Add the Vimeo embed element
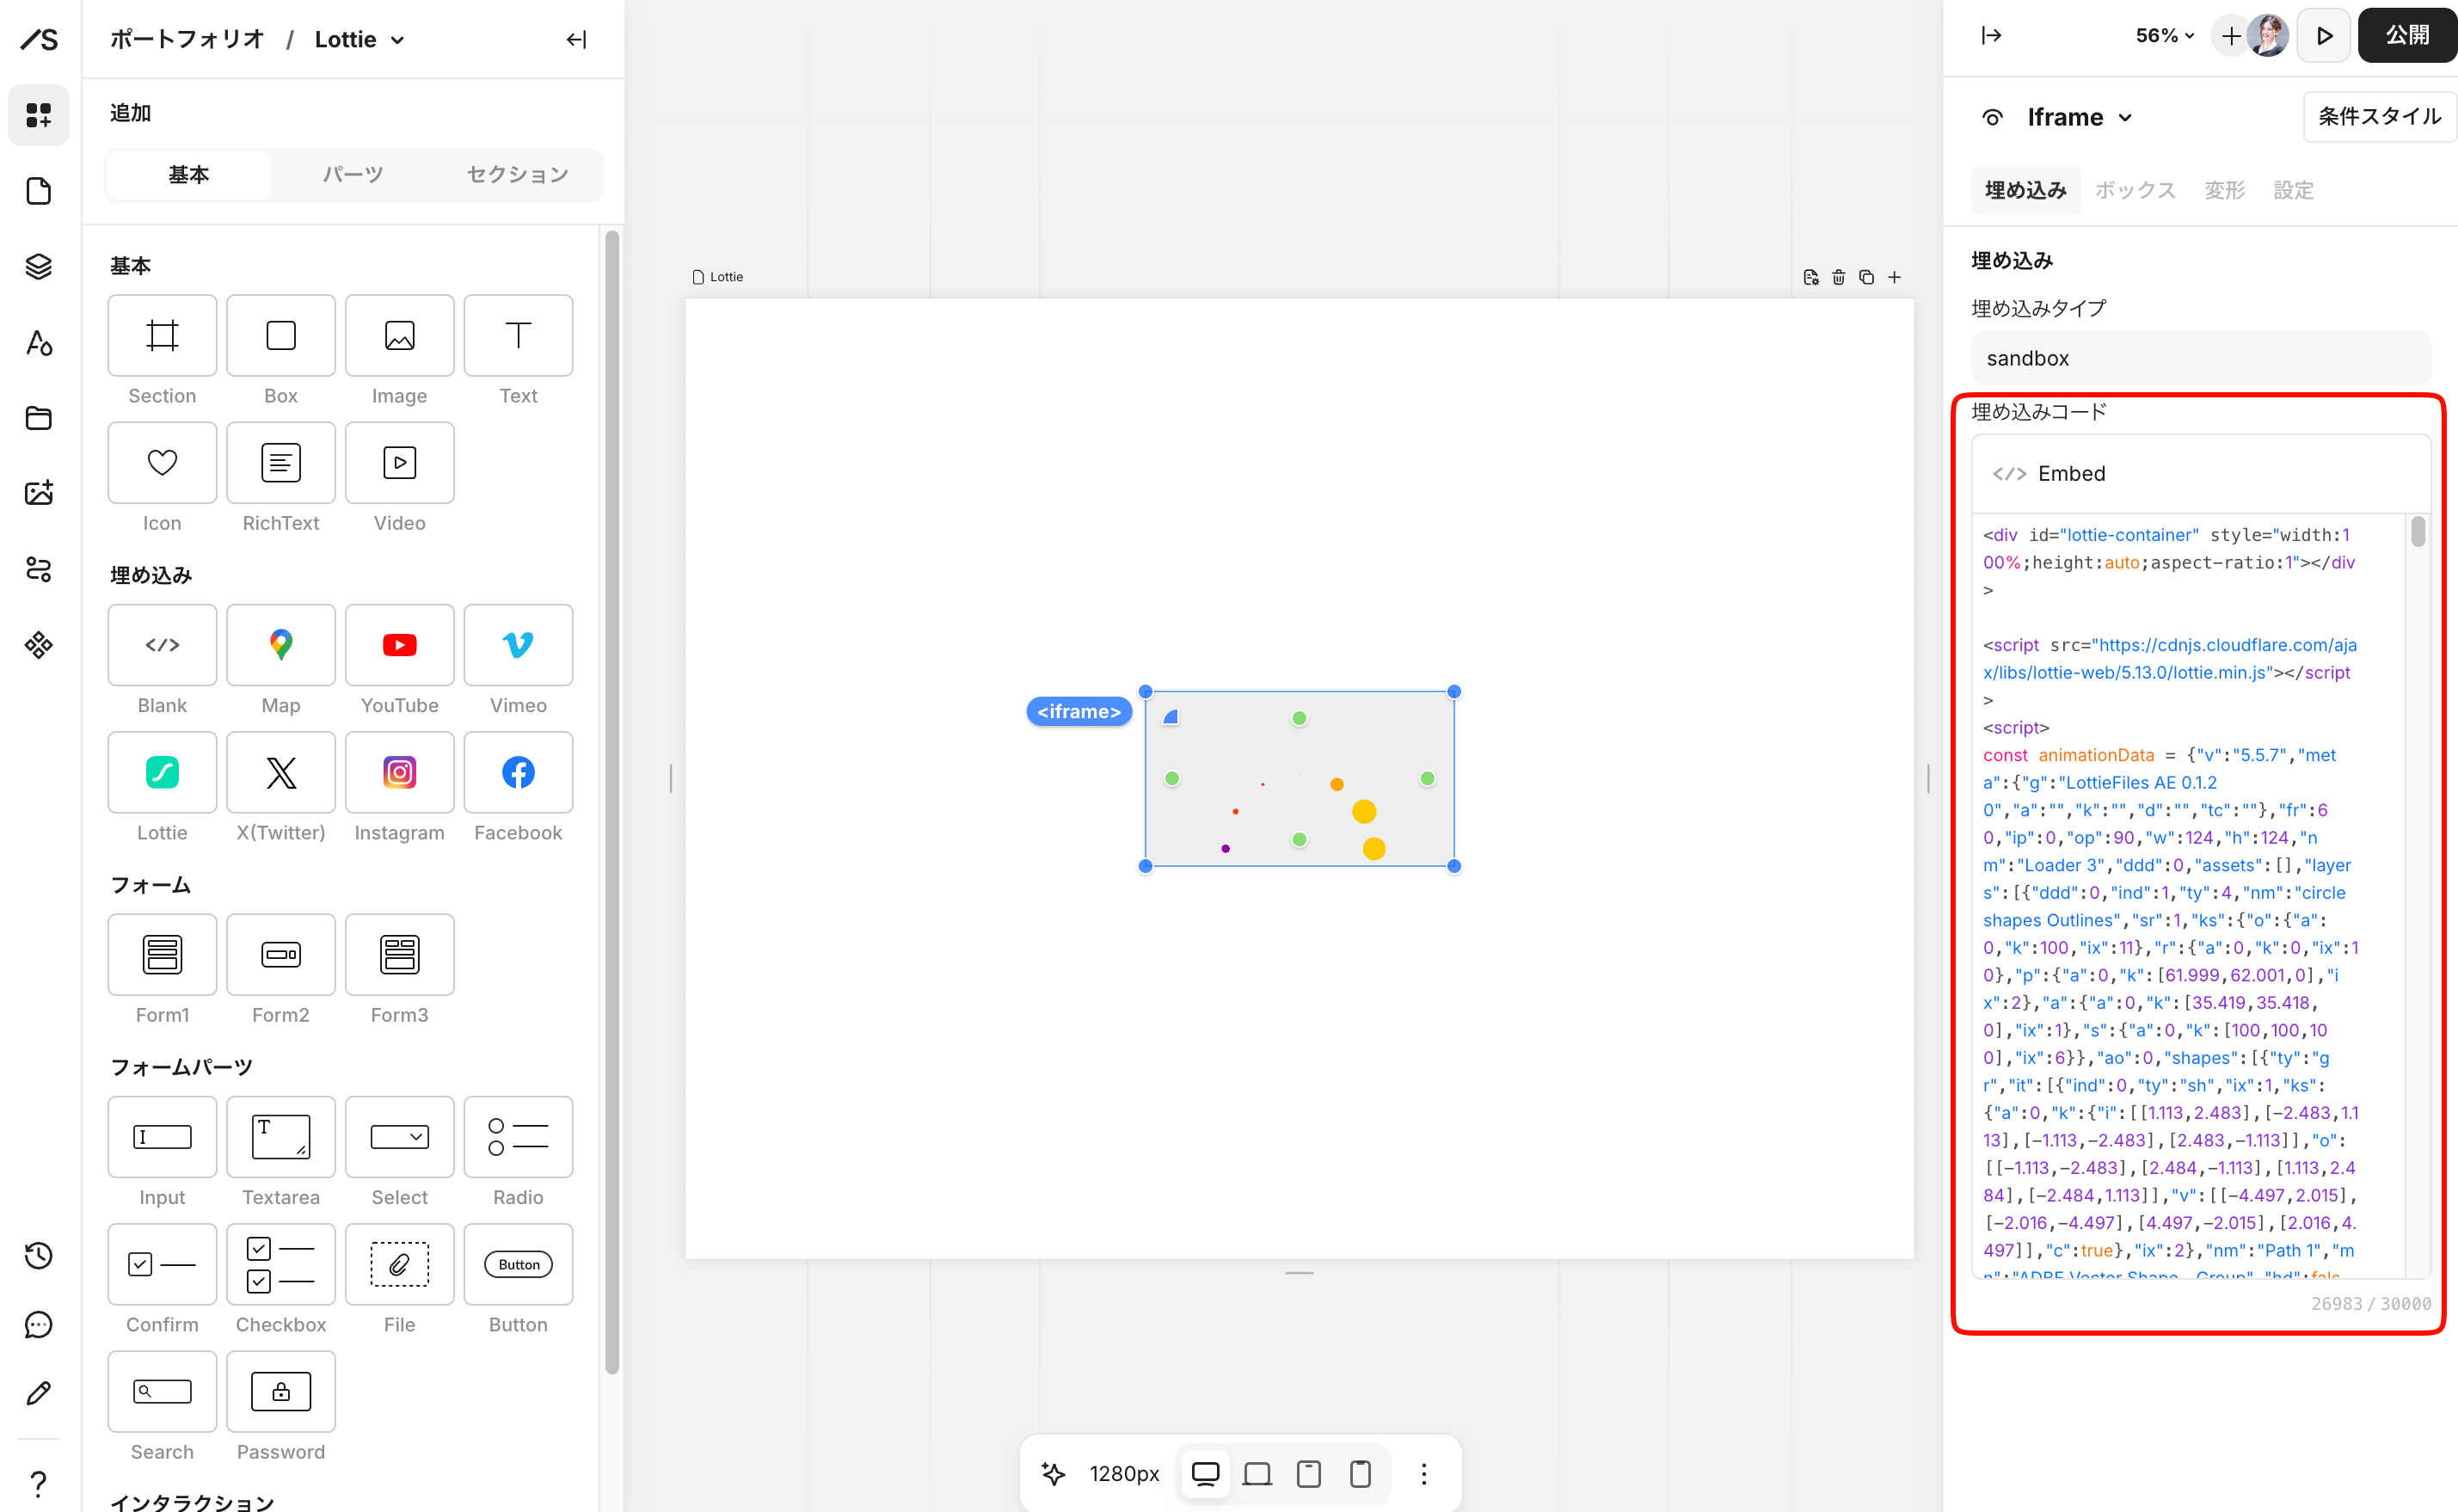 [519, 645]
